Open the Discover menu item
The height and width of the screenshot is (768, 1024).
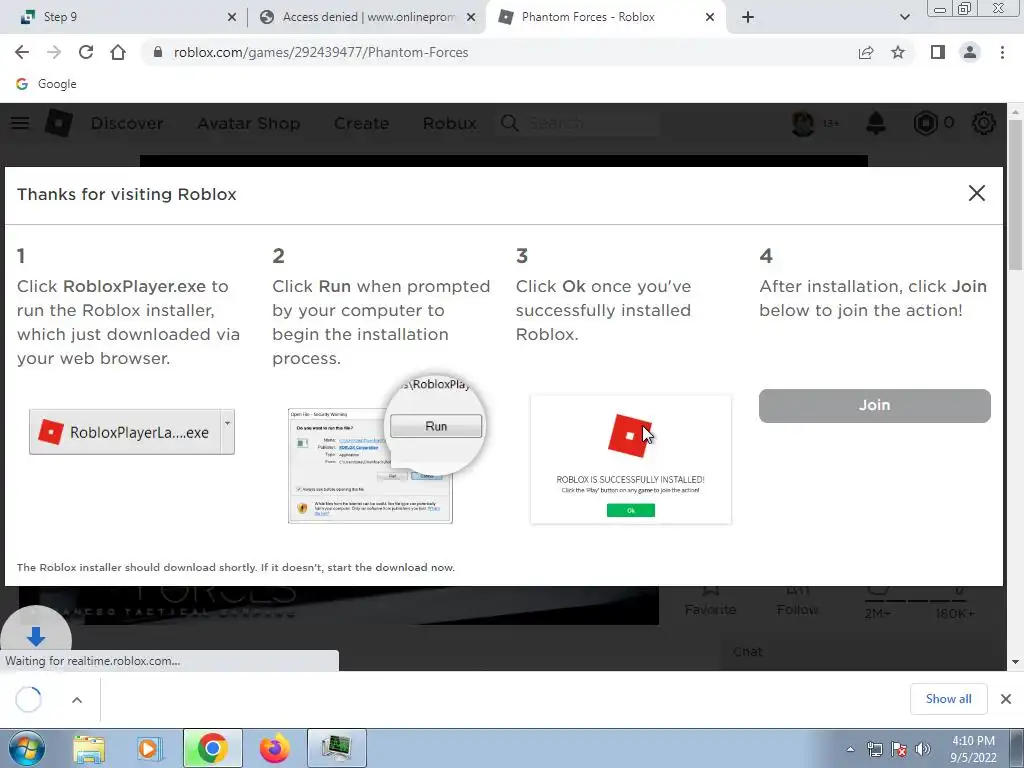point(127,123)
